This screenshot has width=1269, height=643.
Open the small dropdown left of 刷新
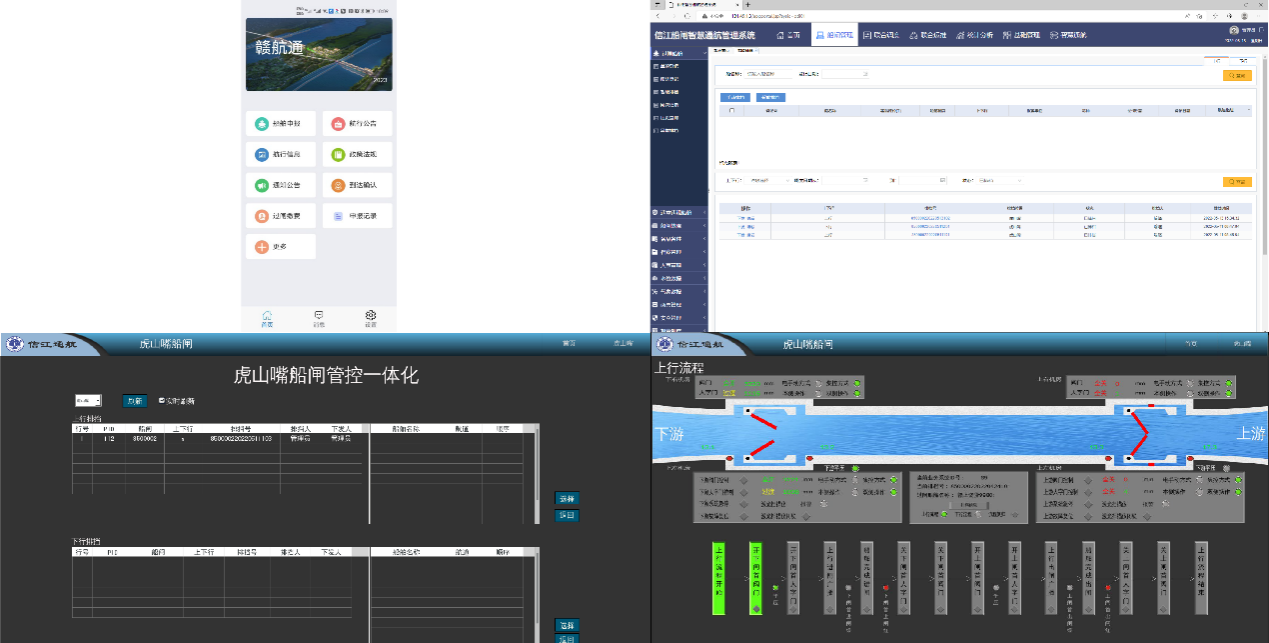tap(87, 400)
